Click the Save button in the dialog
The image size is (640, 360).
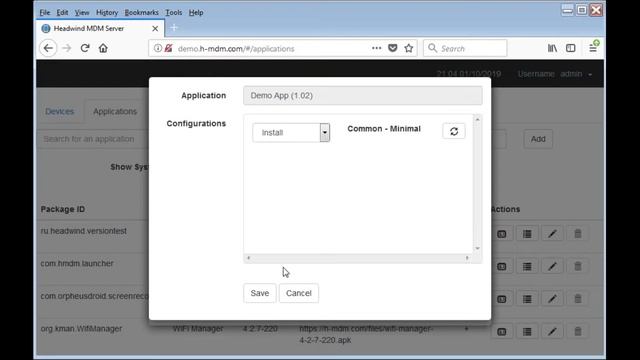coord(260,293)
